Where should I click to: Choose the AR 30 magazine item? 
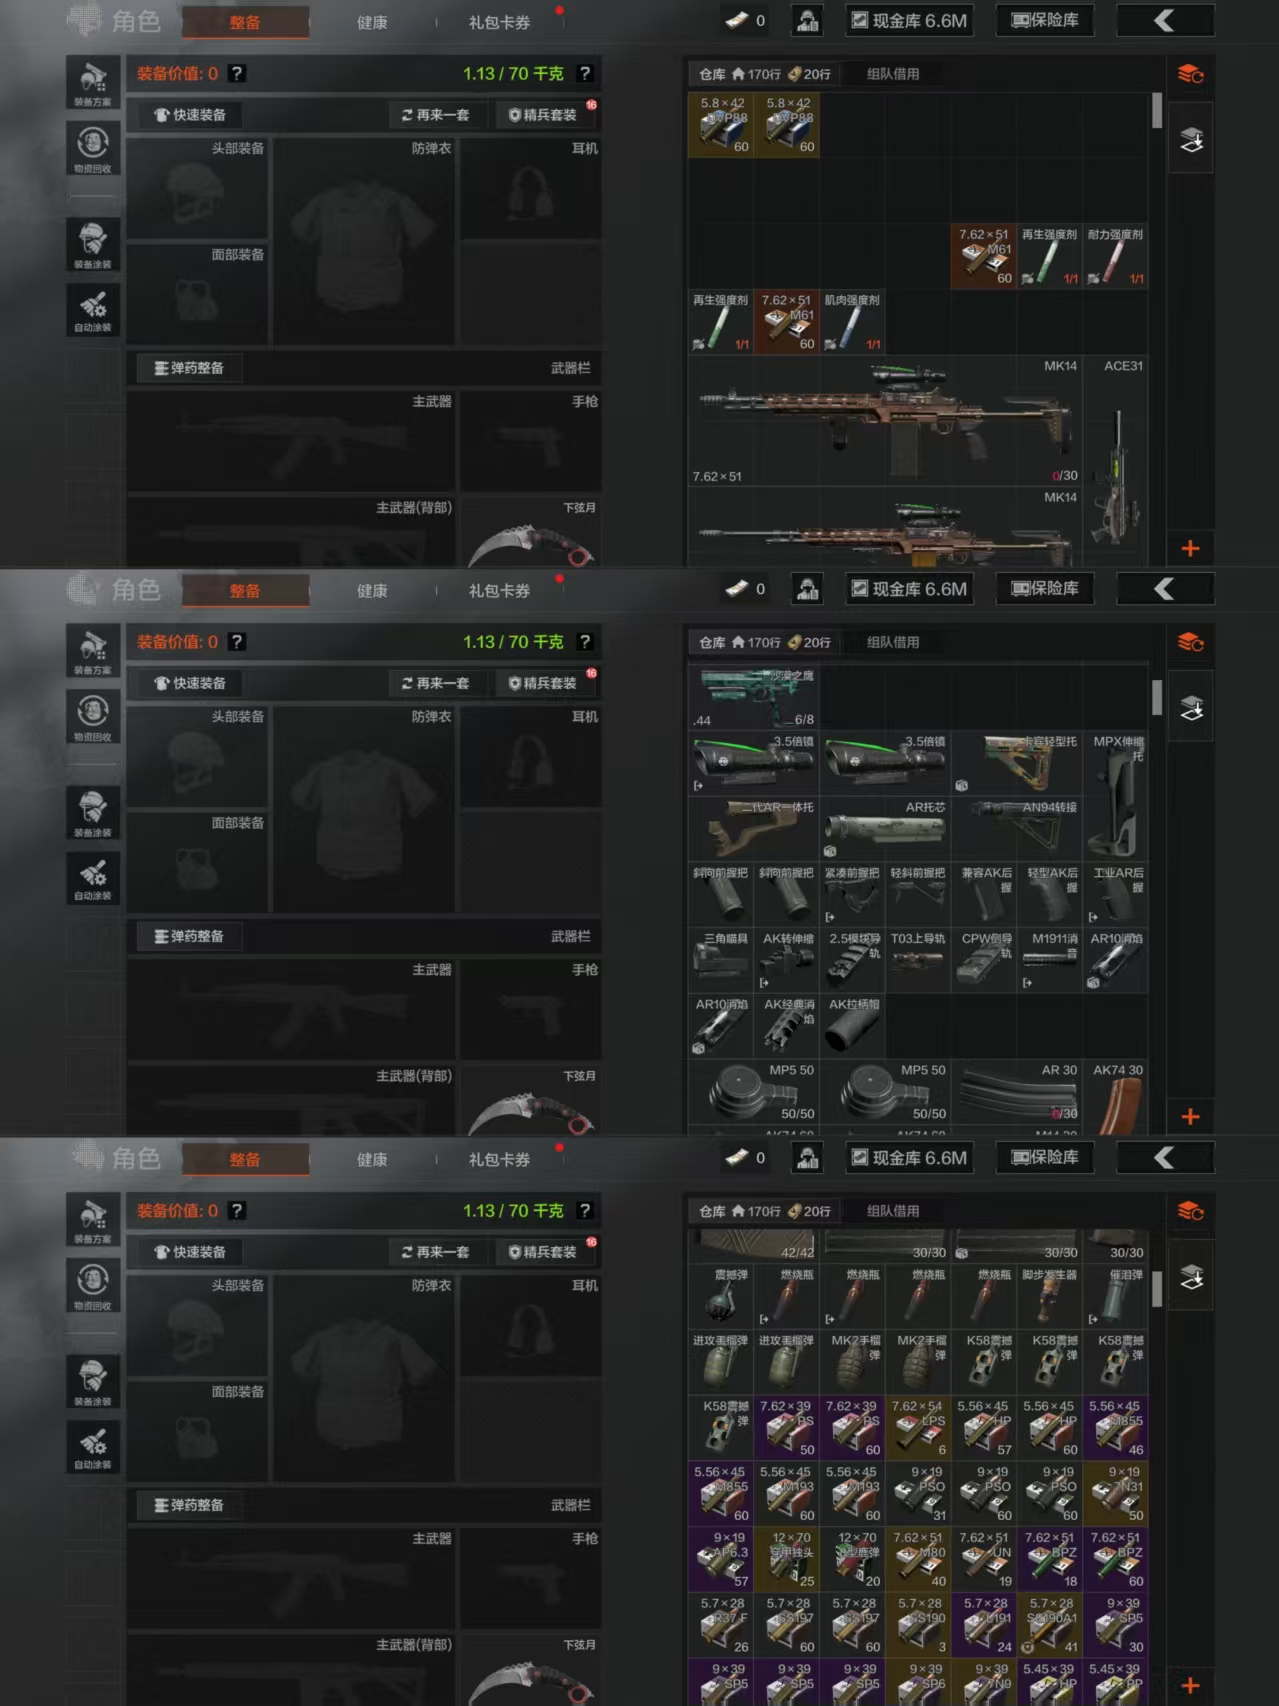click(1017, 1092)
